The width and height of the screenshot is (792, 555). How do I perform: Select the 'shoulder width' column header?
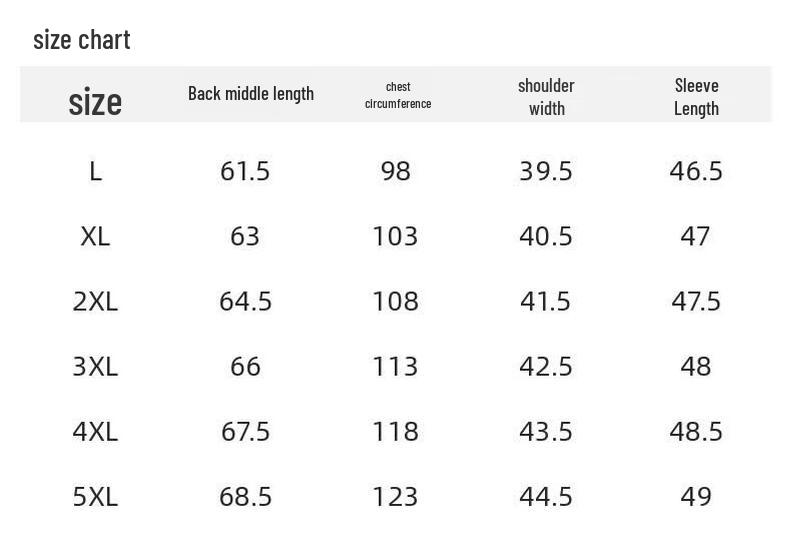tap(547, 97)
